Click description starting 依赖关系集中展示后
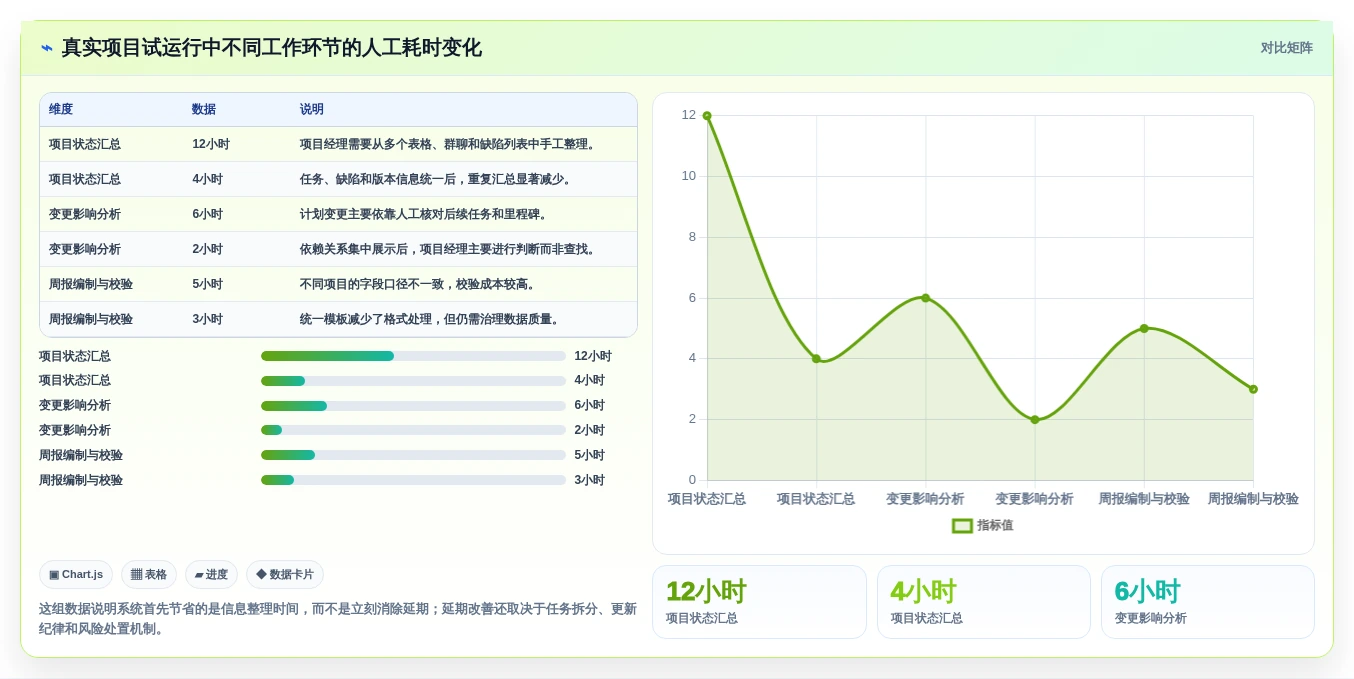This screenshot has height=679, width=1354. point(450,249)
